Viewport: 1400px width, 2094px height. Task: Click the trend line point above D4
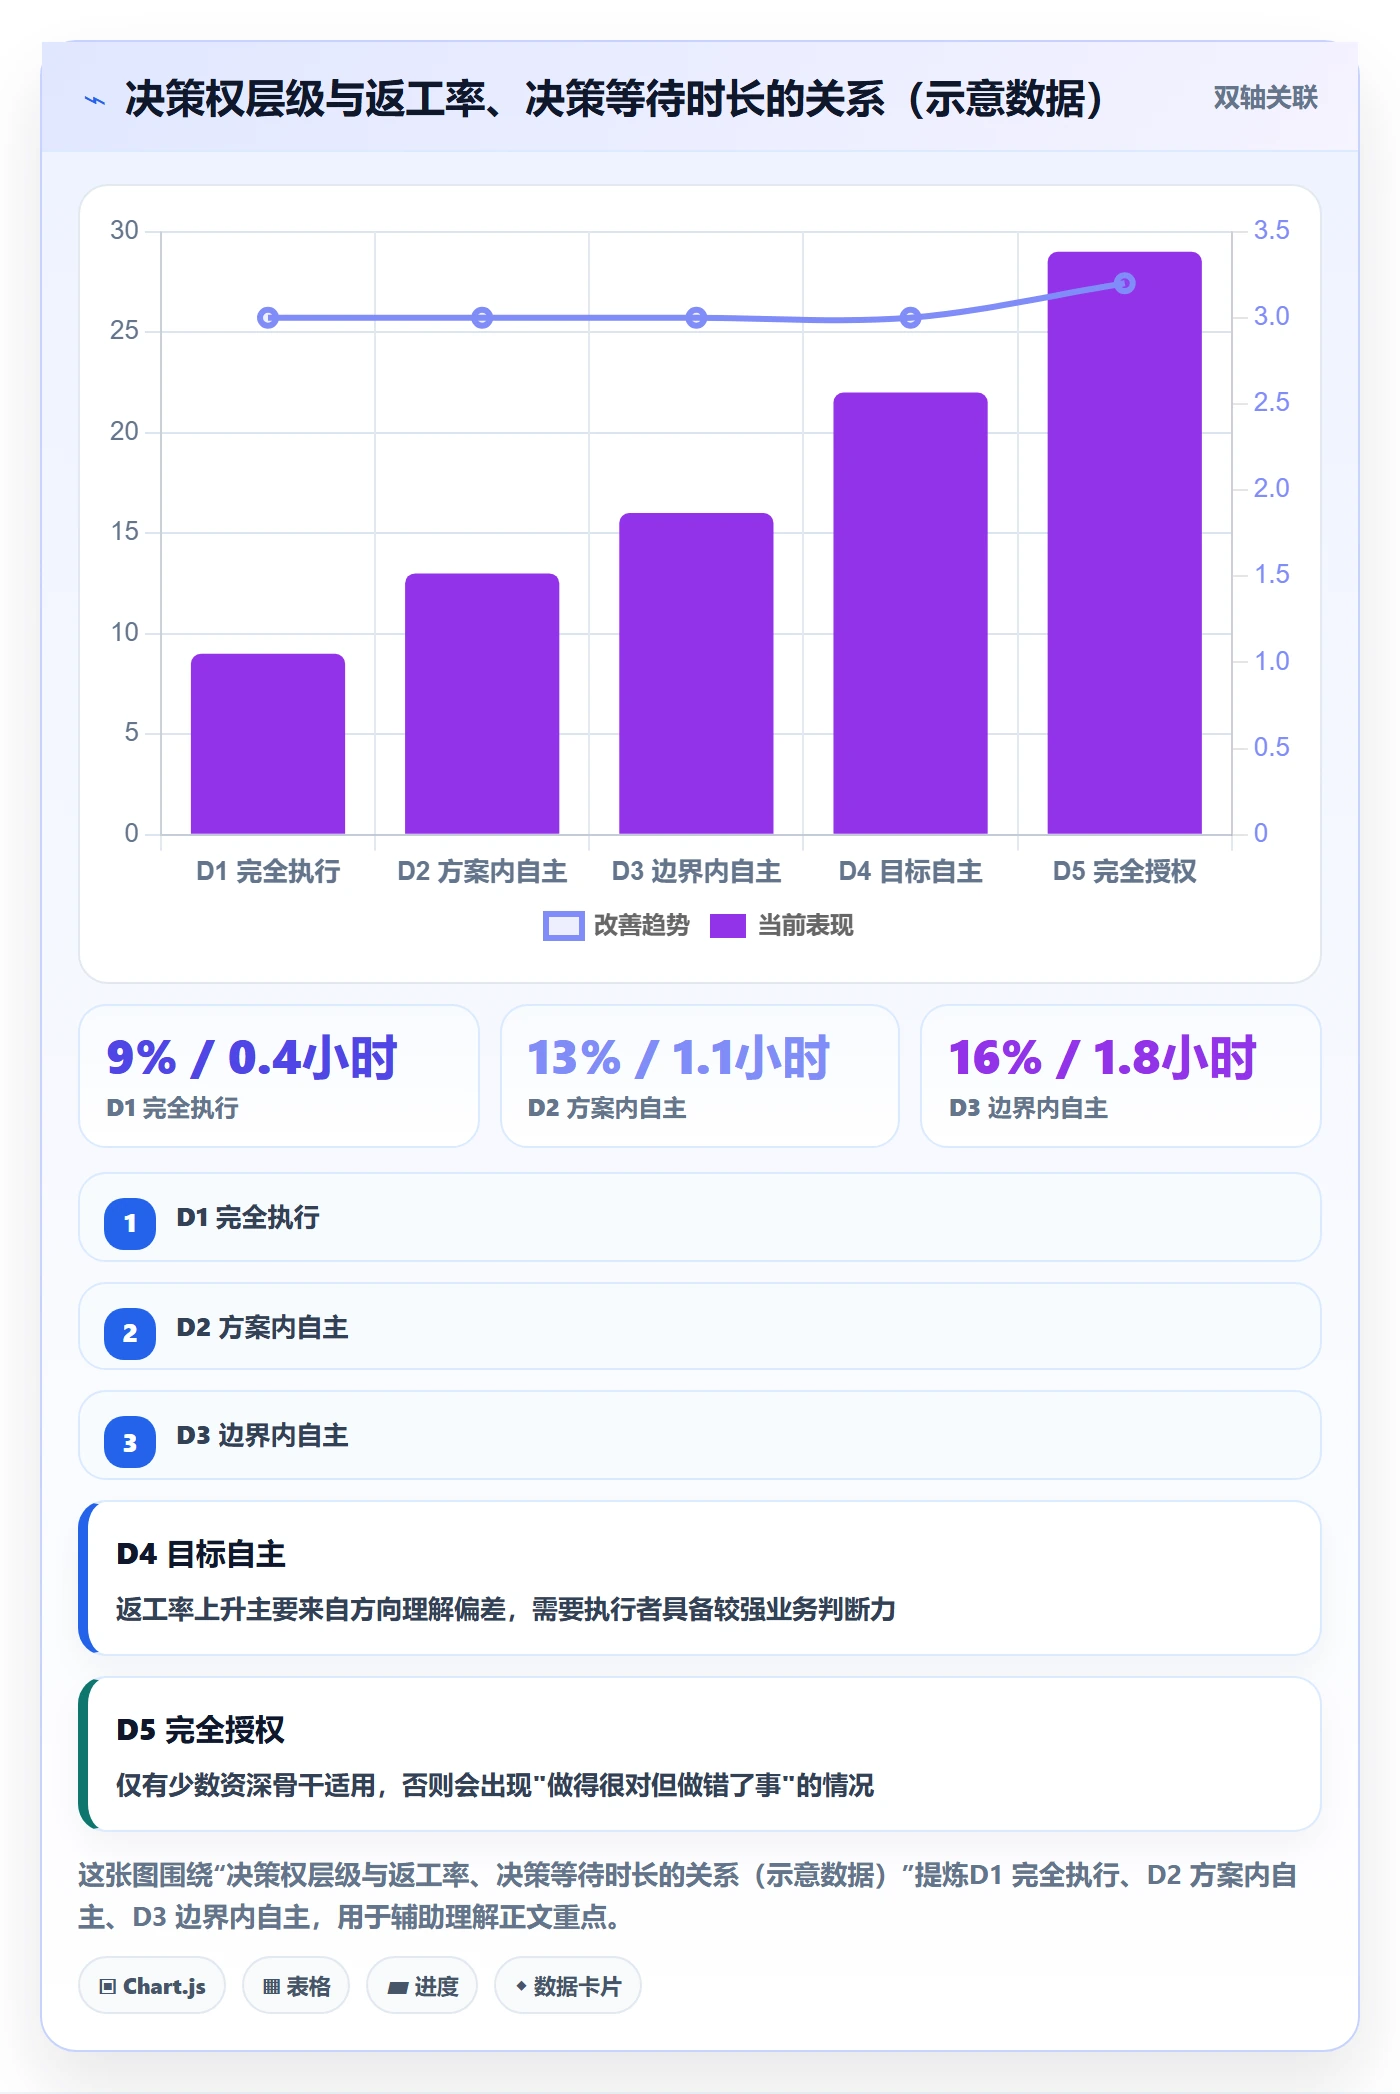[x=910, y=318]
